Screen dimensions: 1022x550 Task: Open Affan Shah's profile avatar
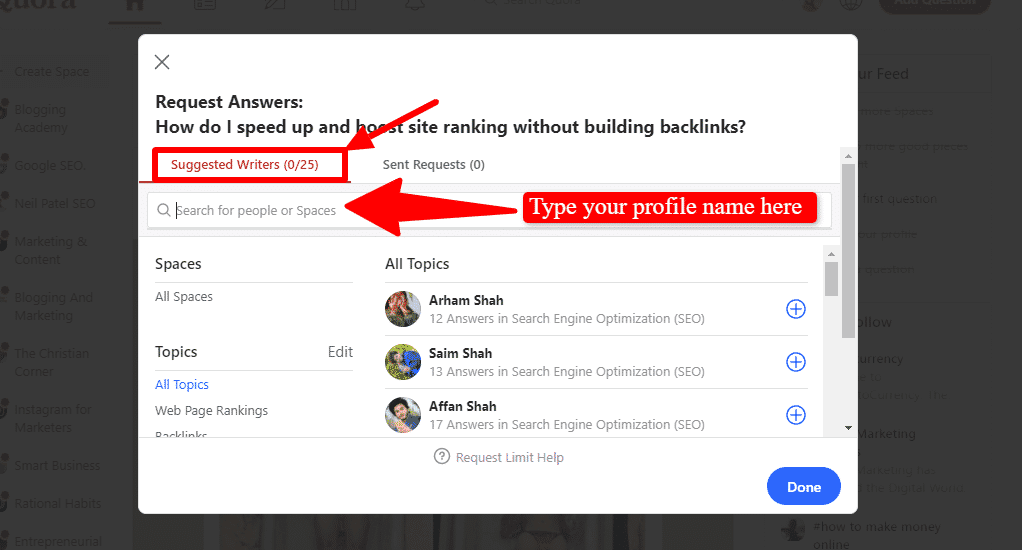tap(403, 414)
